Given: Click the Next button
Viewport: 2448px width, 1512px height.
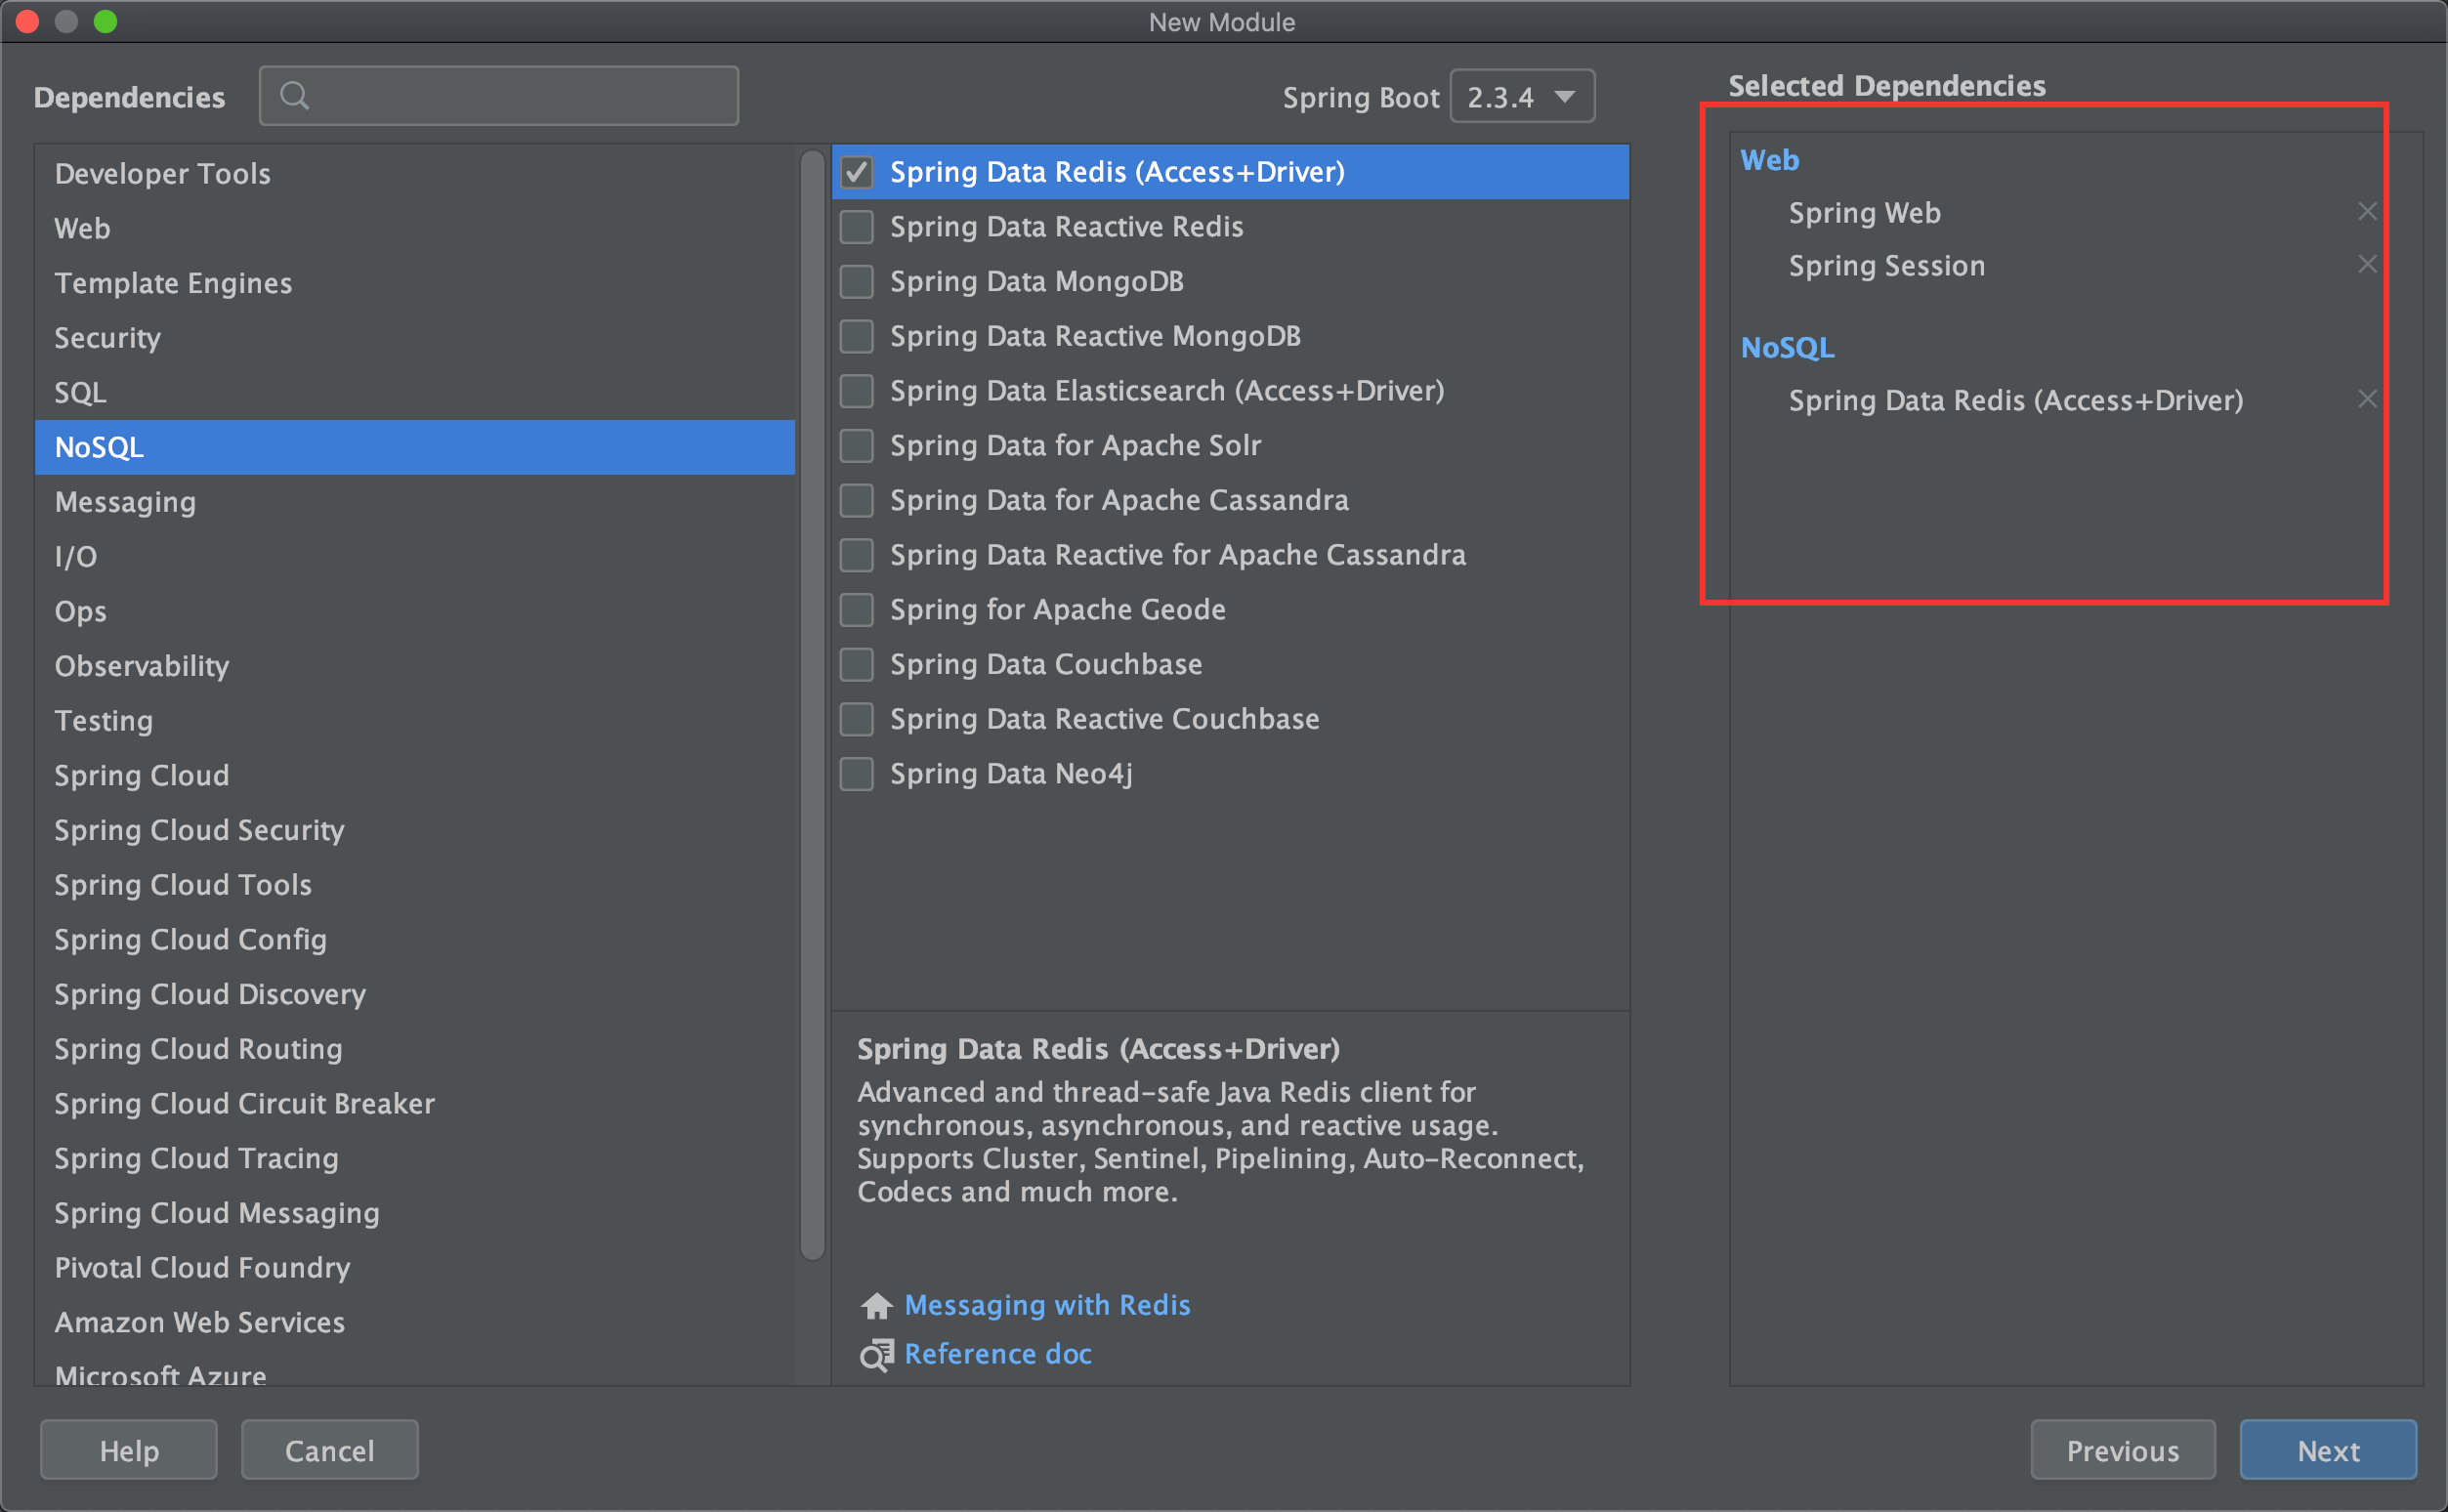Looking at the screenshot, I should pyautogui.click(x=2327, y=1450).
